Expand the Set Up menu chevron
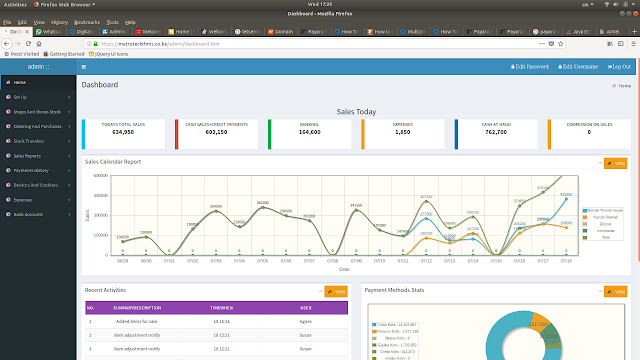The height and width of the screenshot is (360, 640). (69, 97)
